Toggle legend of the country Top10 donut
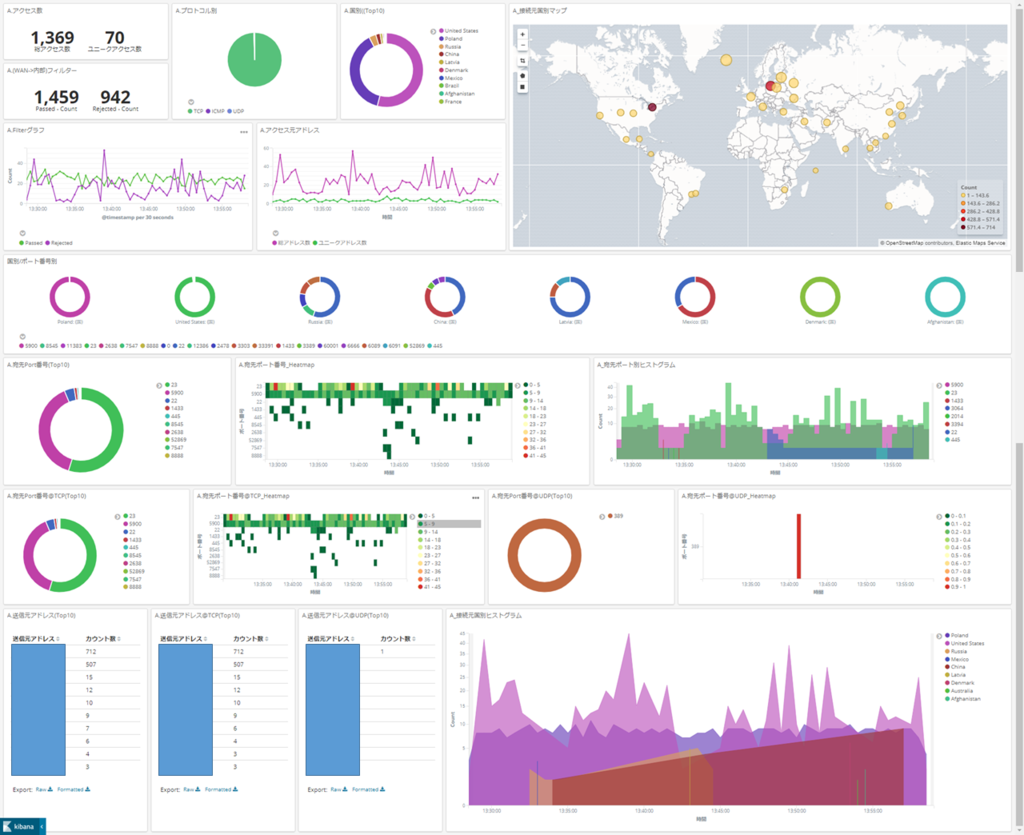The width and height of the screenshot is (1024, 835). 433,31
